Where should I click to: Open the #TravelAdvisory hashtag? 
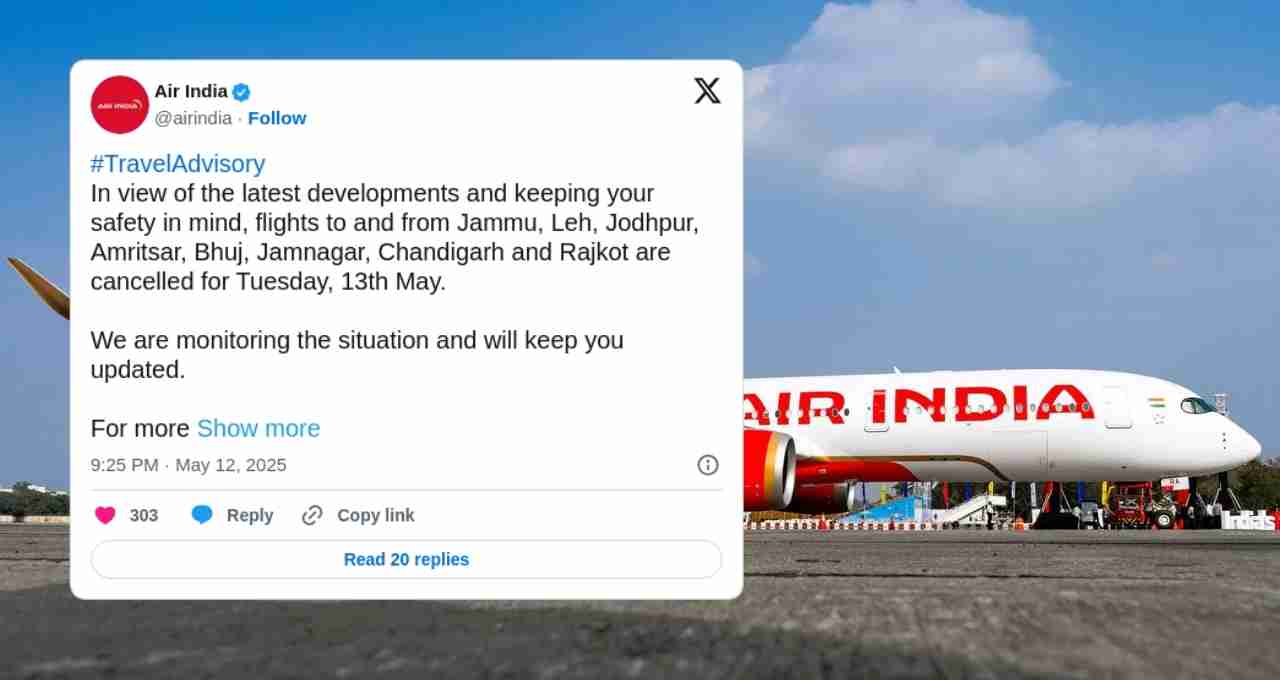coord(178,164)
